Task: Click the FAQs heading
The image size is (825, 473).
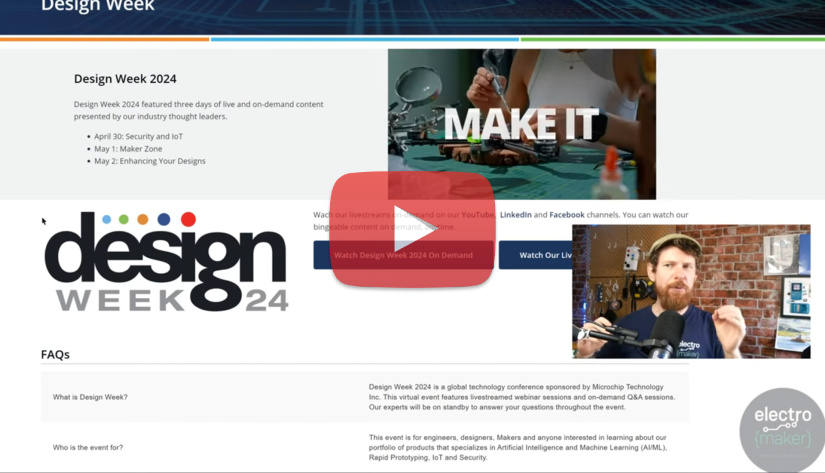Action: click(55, 355)
